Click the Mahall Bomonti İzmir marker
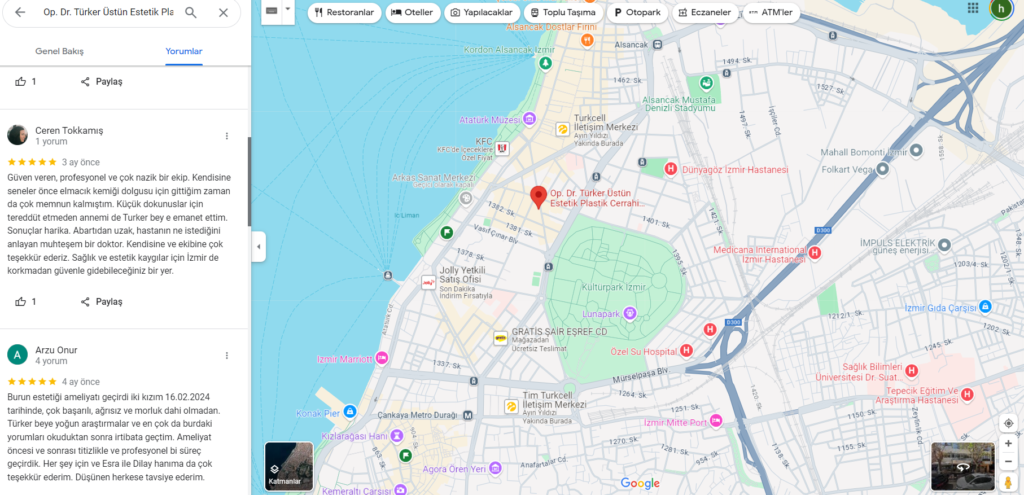 916,151
